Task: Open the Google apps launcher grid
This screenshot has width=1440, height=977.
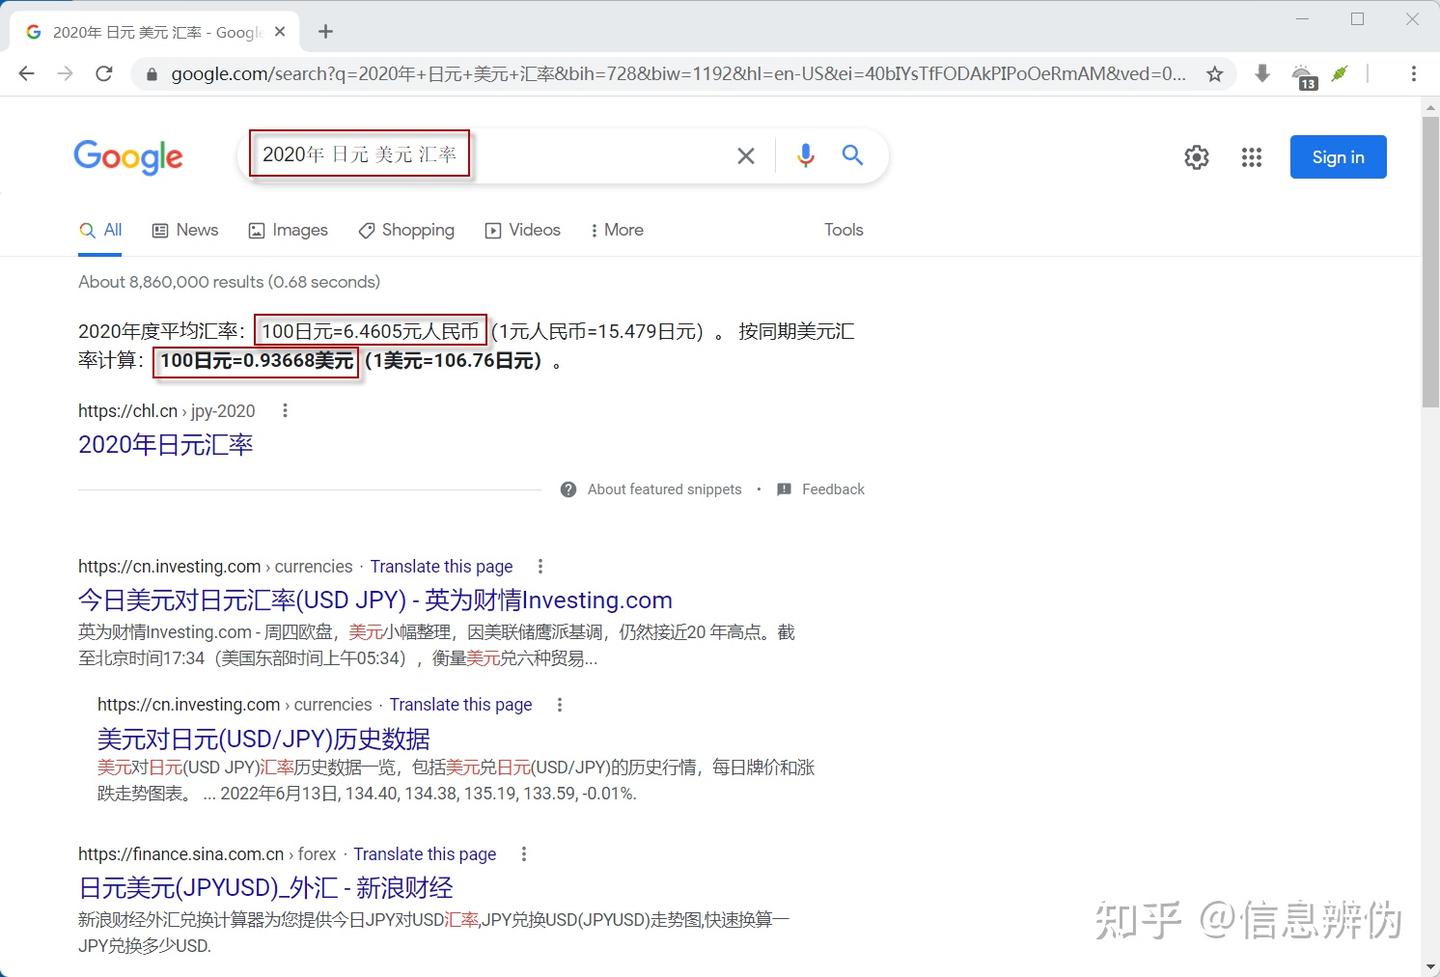Action: pyautogui.click(x=1251, y=157)
